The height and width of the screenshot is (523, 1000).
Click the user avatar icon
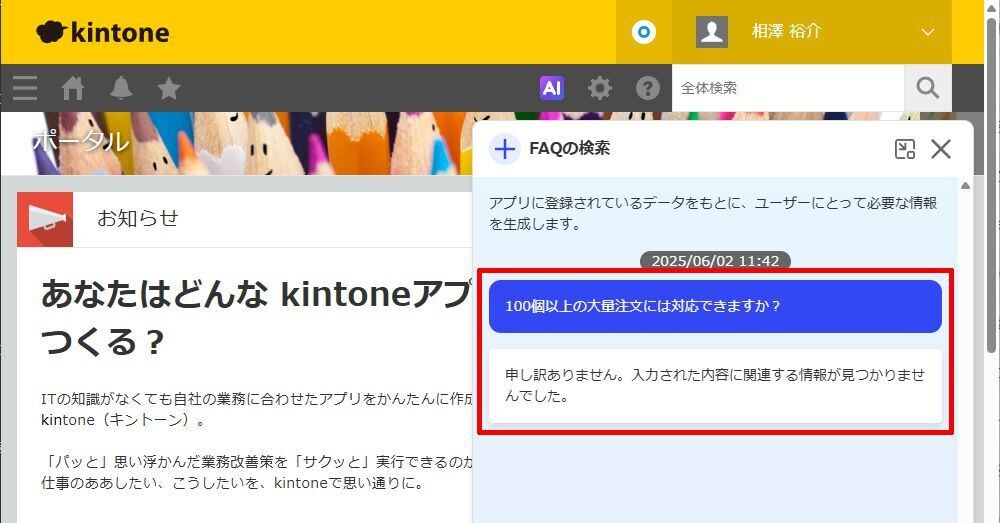tap(712, 32)
